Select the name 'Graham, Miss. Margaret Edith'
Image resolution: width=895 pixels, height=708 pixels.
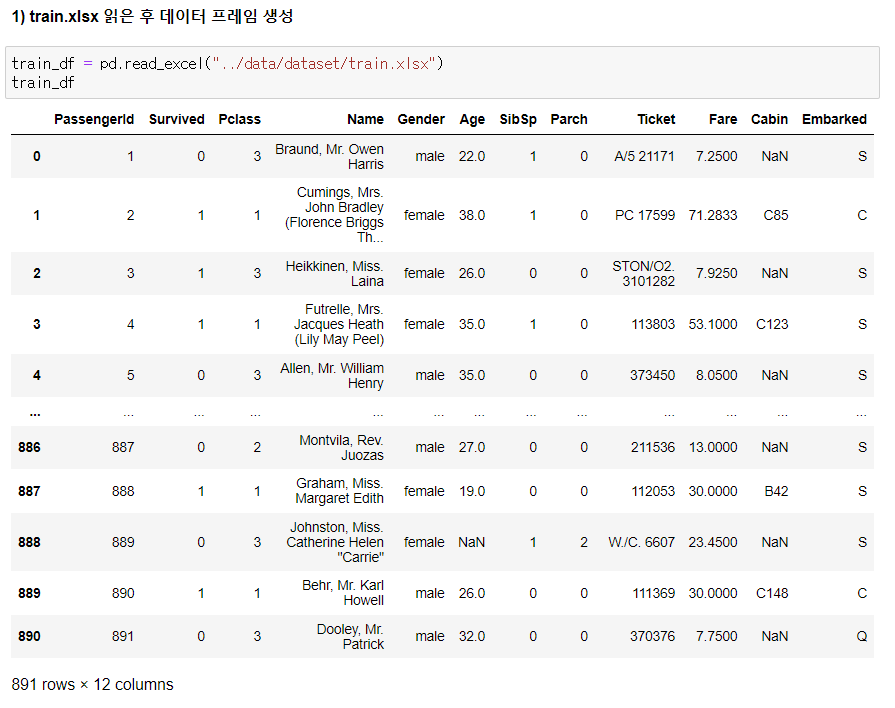click(x=339, y=491)
